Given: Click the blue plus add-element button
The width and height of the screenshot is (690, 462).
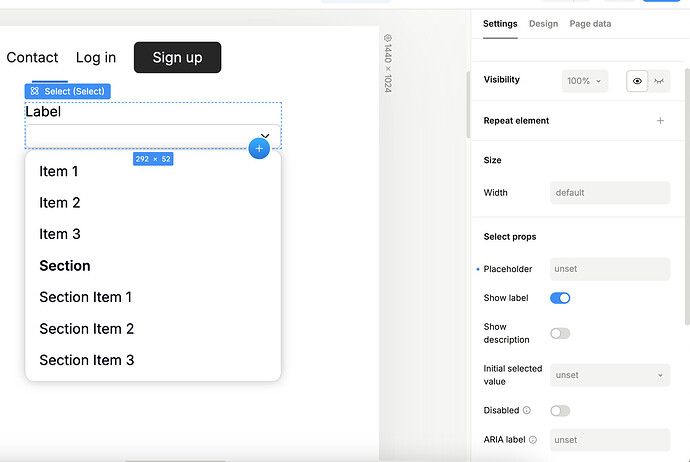Looking at the screenshot, I should [x=259, y=148].
